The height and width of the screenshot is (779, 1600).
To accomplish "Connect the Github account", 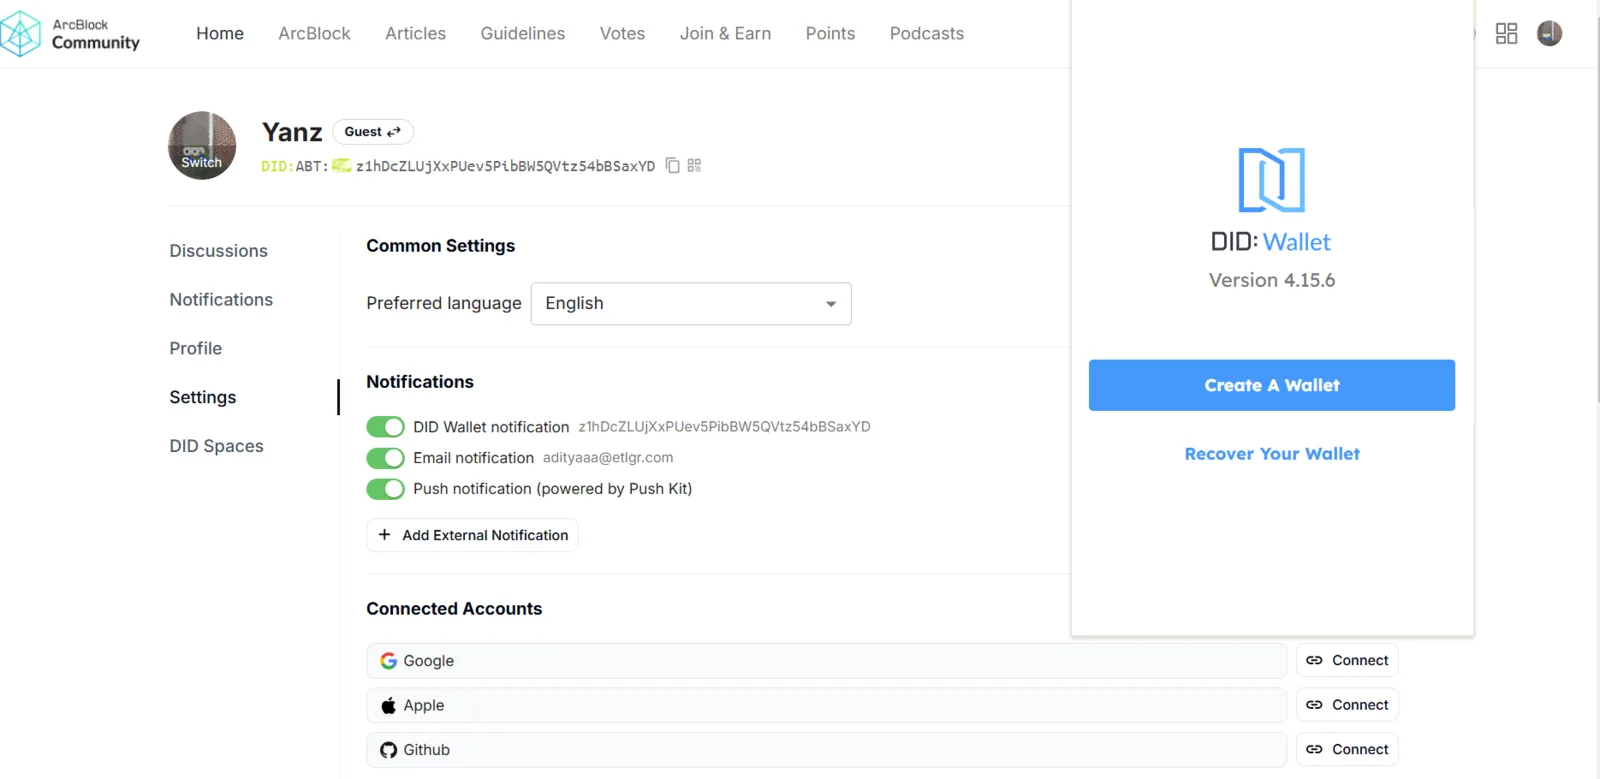I will (1347, 750).
